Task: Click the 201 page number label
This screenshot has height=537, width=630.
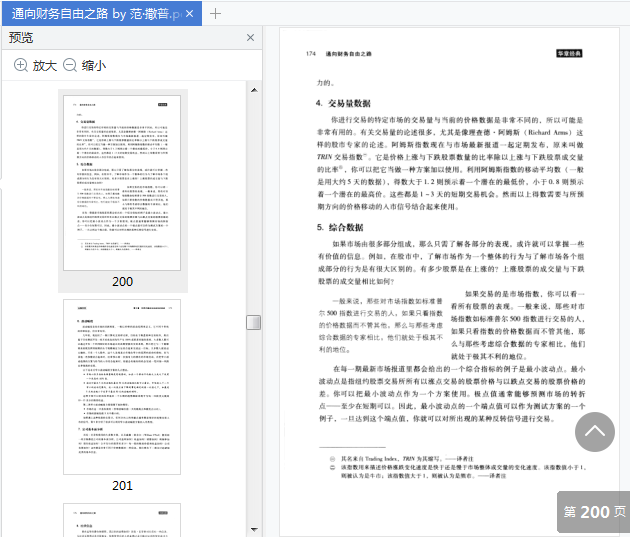Action: pos(122,486)
